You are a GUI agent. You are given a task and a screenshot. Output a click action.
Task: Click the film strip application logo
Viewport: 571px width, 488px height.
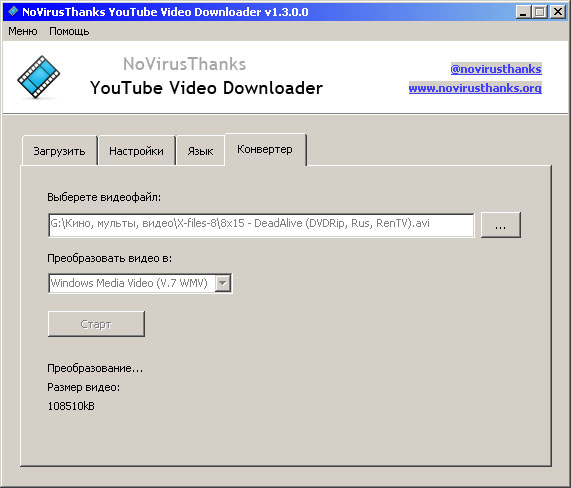coord(39,76)
